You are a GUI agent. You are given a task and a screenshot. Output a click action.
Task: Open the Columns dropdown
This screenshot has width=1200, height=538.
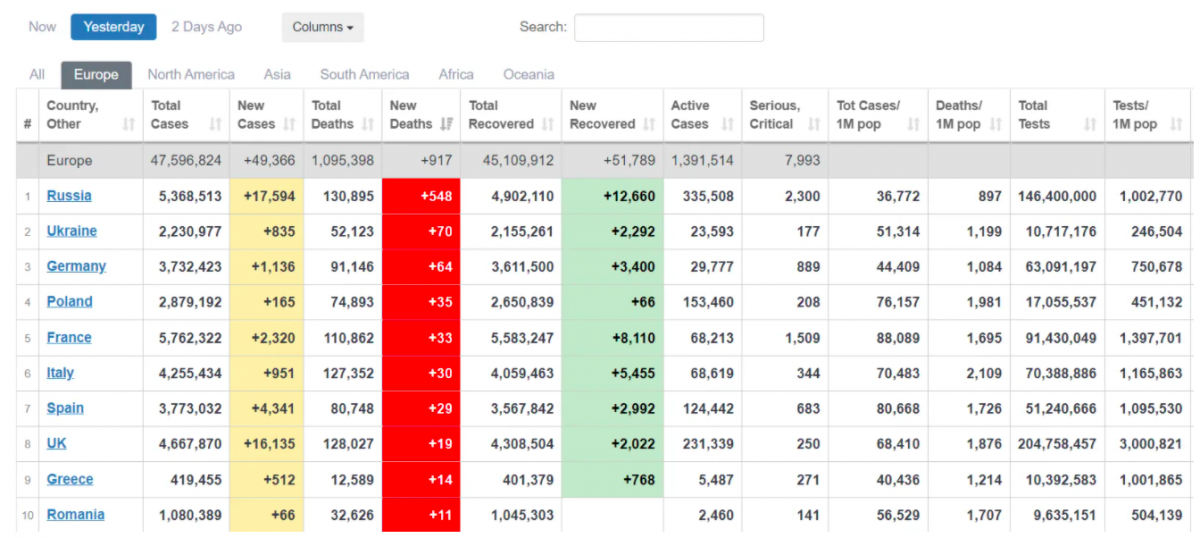point(322,27)
